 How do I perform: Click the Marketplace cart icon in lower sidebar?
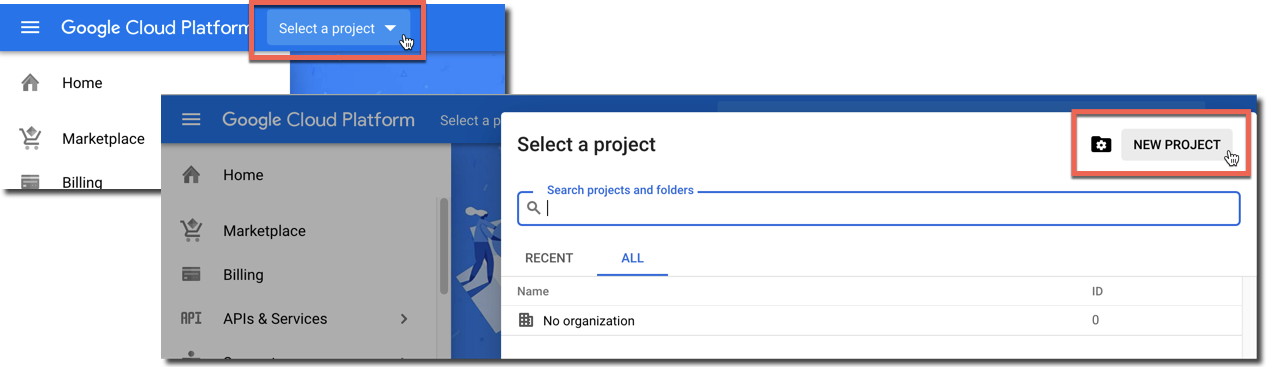tap(191, 230)
